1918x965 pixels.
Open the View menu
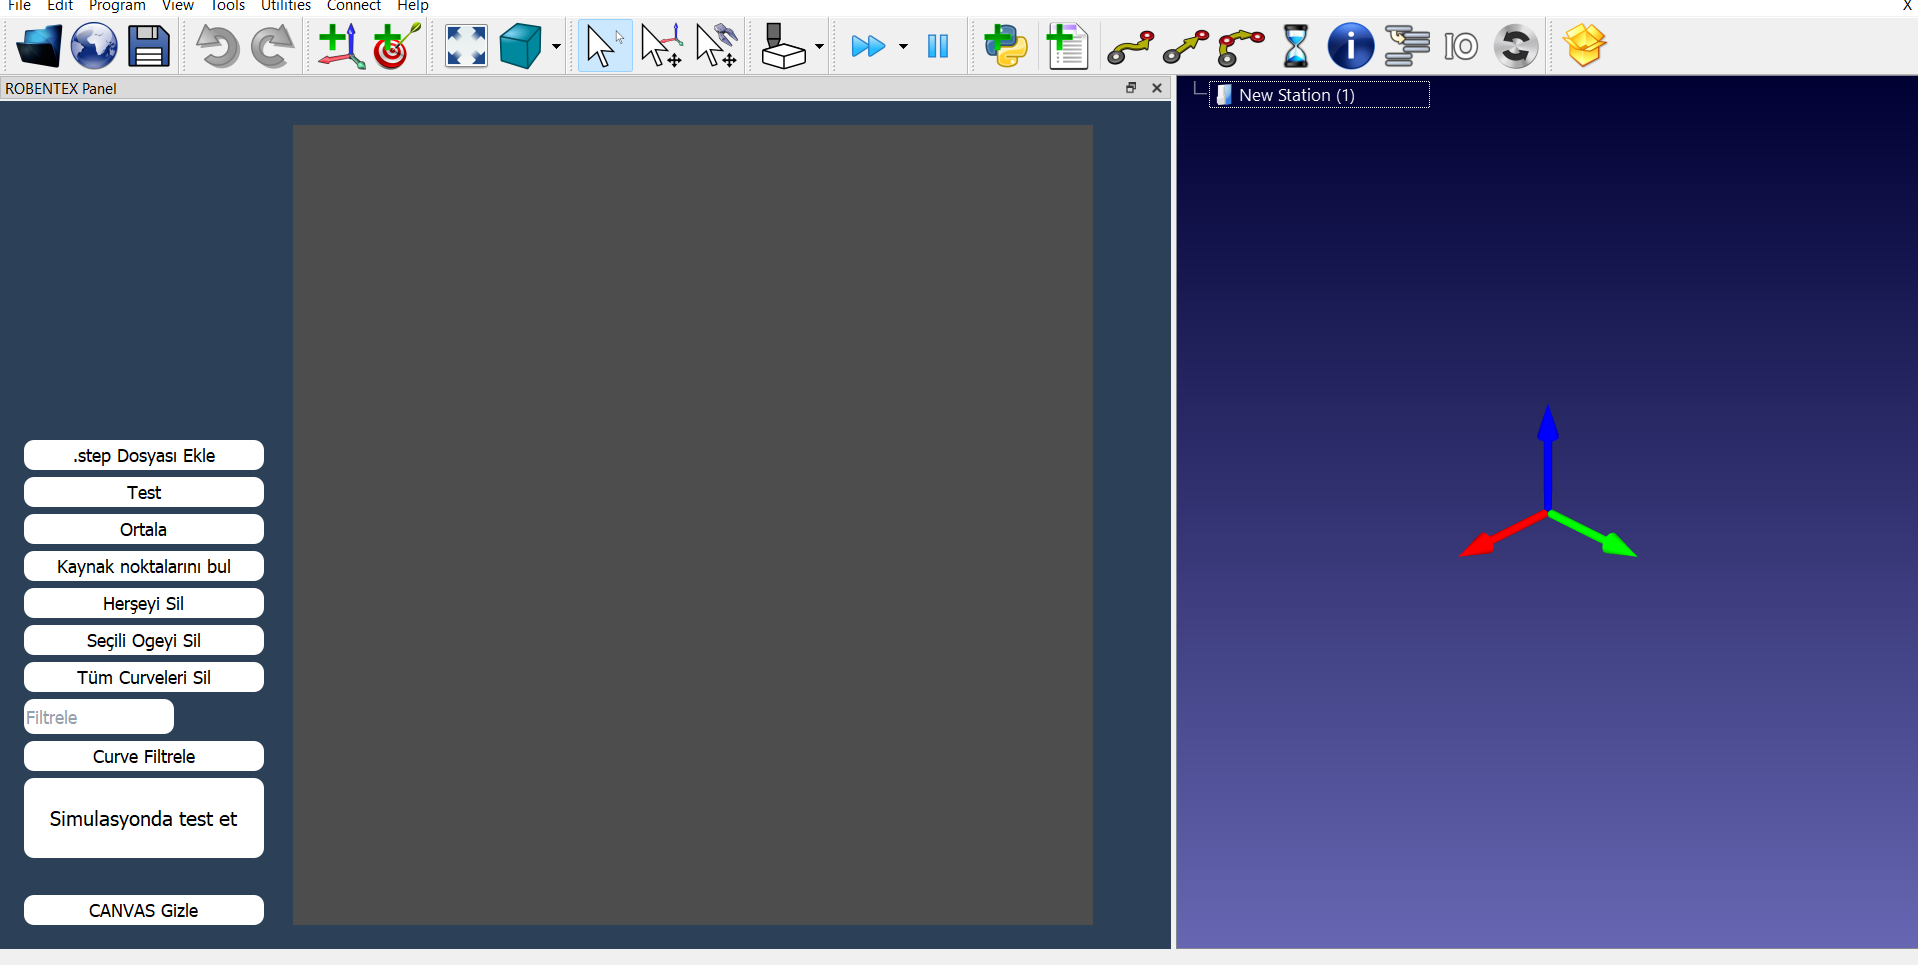click(x=178, y=5)
